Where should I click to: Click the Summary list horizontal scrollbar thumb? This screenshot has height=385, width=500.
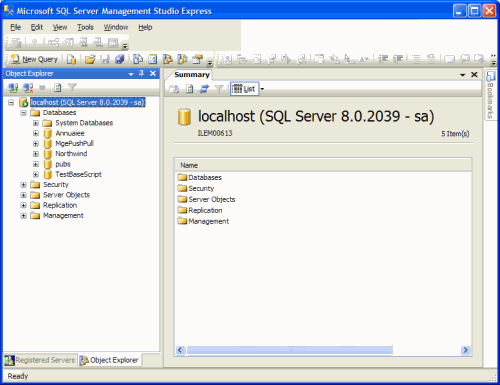coord(289,350)
